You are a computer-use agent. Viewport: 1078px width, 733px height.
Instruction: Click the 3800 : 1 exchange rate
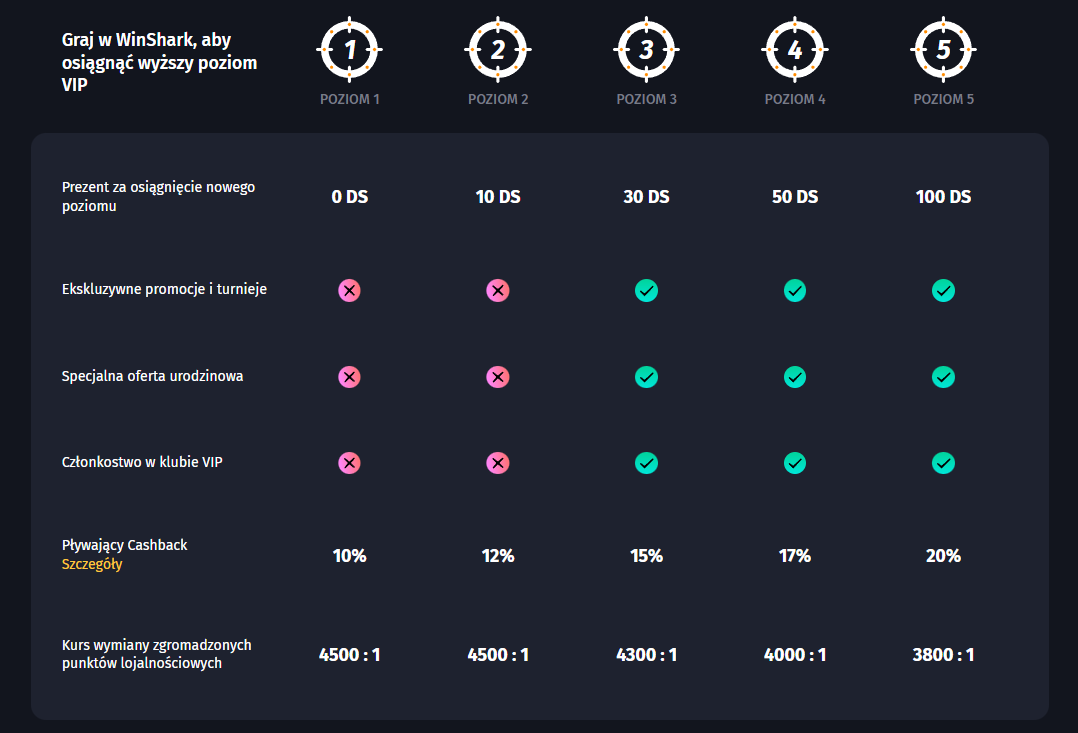coord(943,655)
